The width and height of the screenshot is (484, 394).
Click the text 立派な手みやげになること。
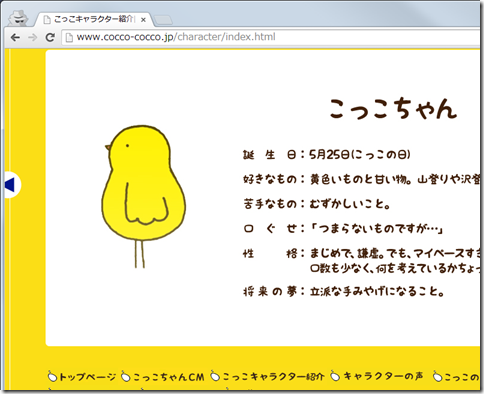coord(377,292)
